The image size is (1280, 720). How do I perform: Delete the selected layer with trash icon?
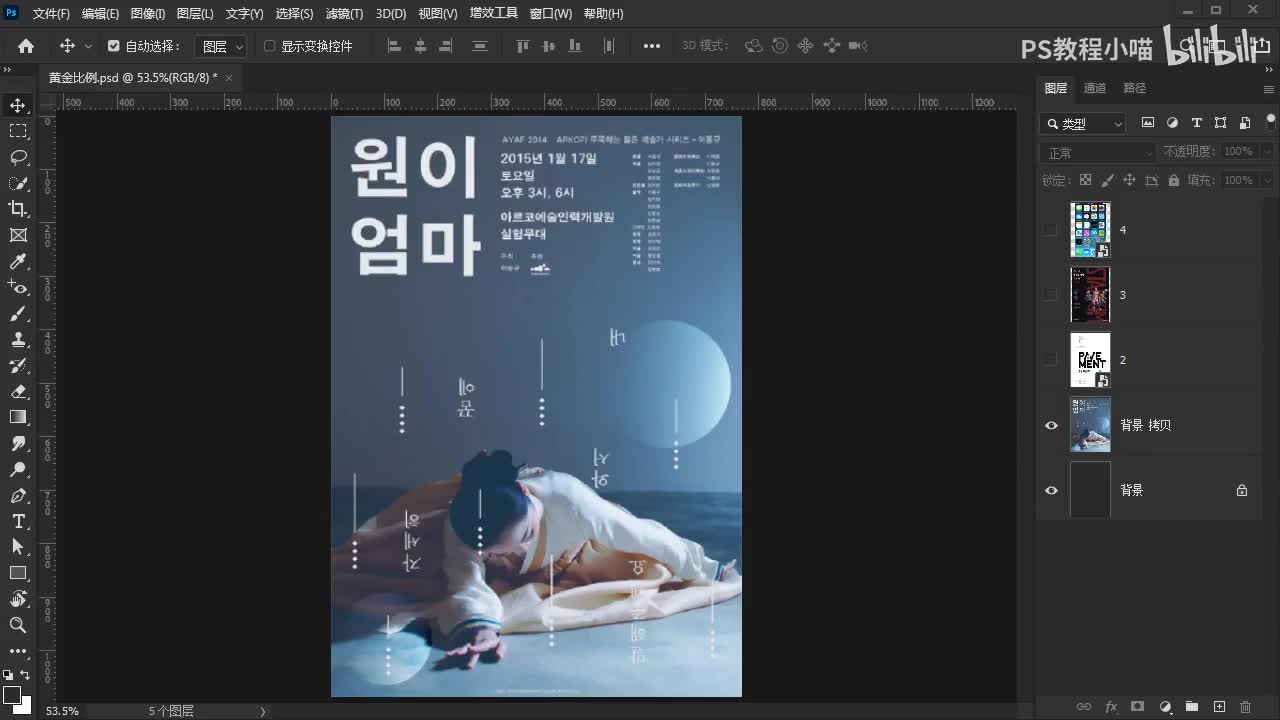tap(1246, 707)
